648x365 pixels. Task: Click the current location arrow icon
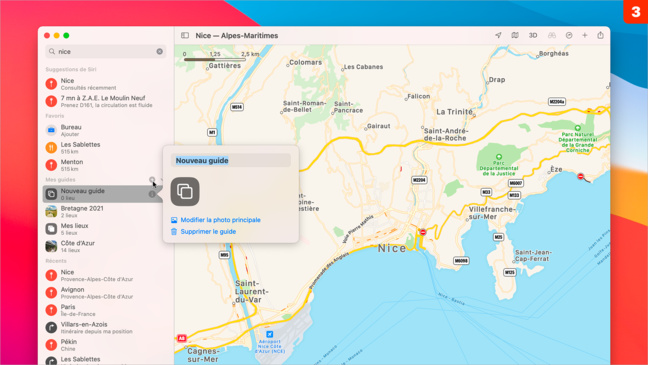(498, 36)
